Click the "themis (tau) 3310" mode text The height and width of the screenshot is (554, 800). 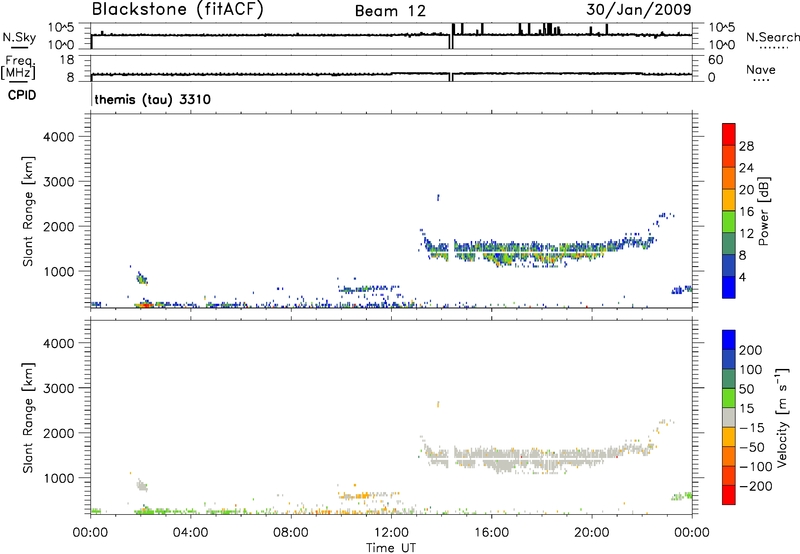153,99
